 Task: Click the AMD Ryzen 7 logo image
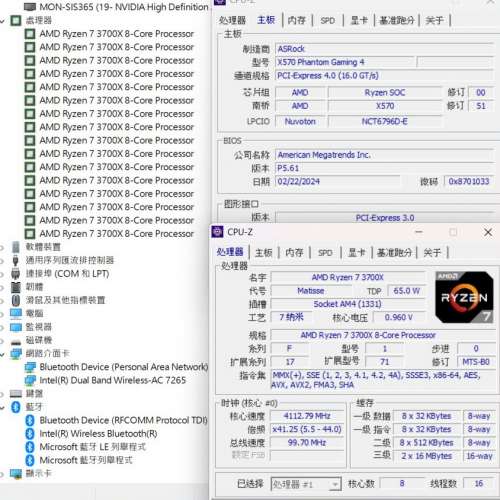[x=464, y=297]
